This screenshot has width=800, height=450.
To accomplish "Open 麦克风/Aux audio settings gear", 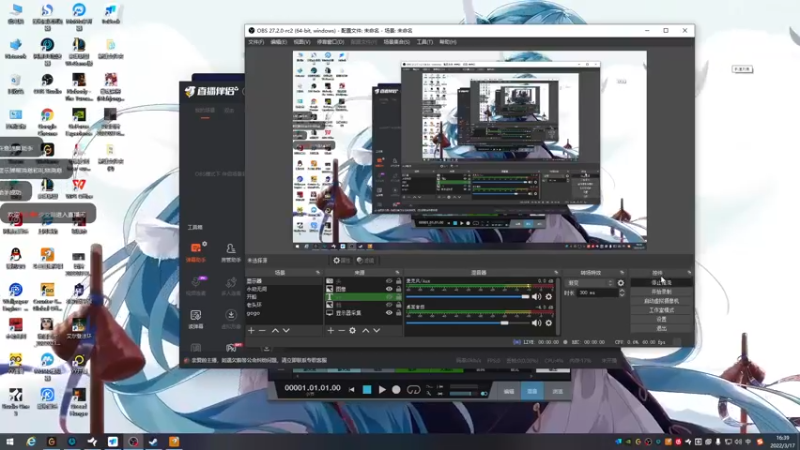I will tap(548, 296).
